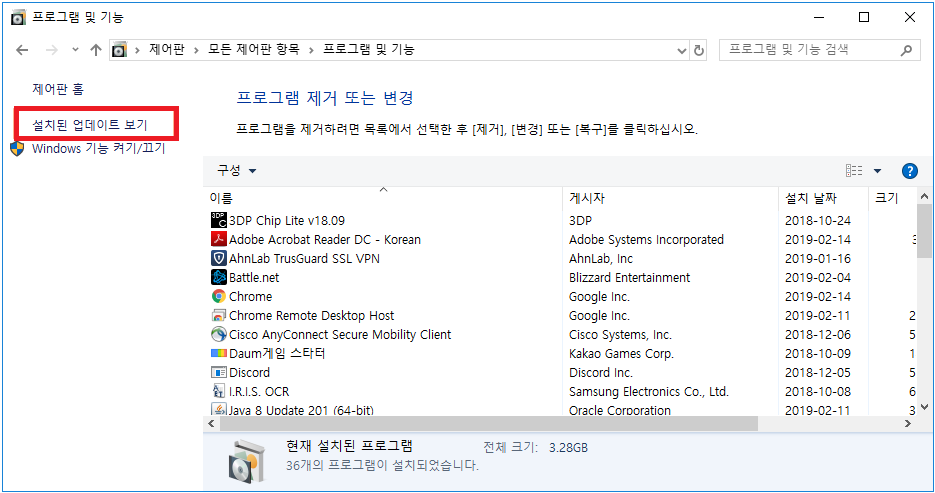Open Windows 기능 켜기/끄기 link
Image resolution: width=935 pixels, height=493 pixels.
[x=98, y=148]
